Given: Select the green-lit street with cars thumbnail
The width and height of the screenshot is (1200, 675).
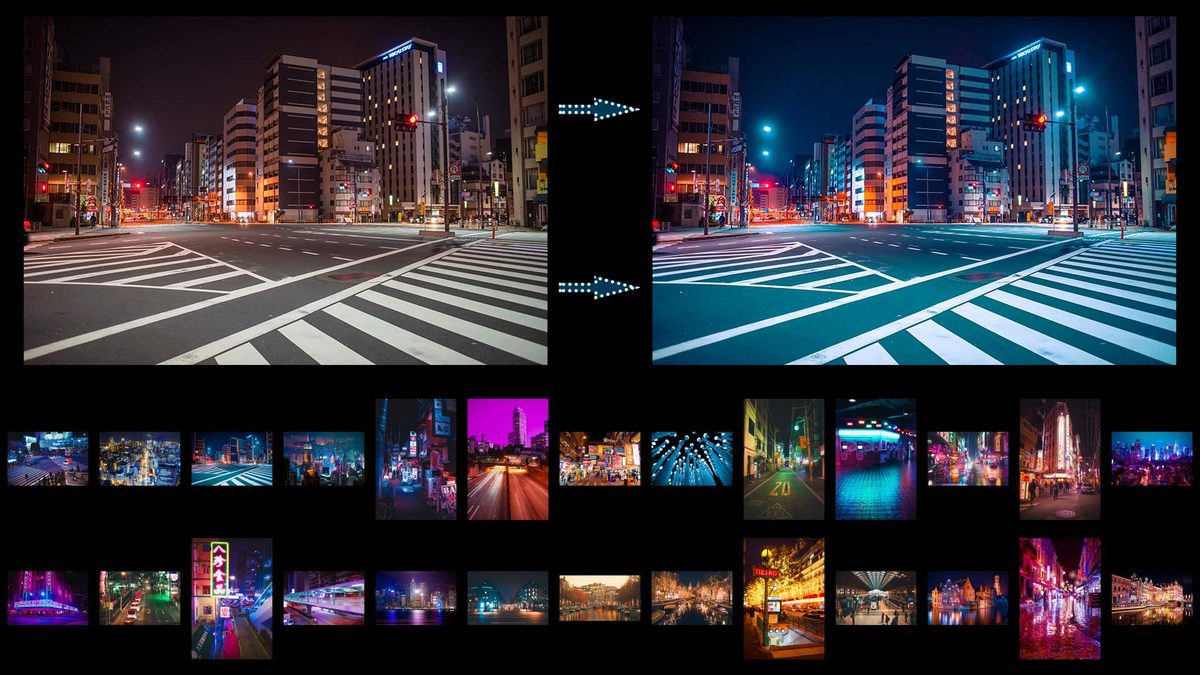Looking at the screenshot, I should (140, 598).
